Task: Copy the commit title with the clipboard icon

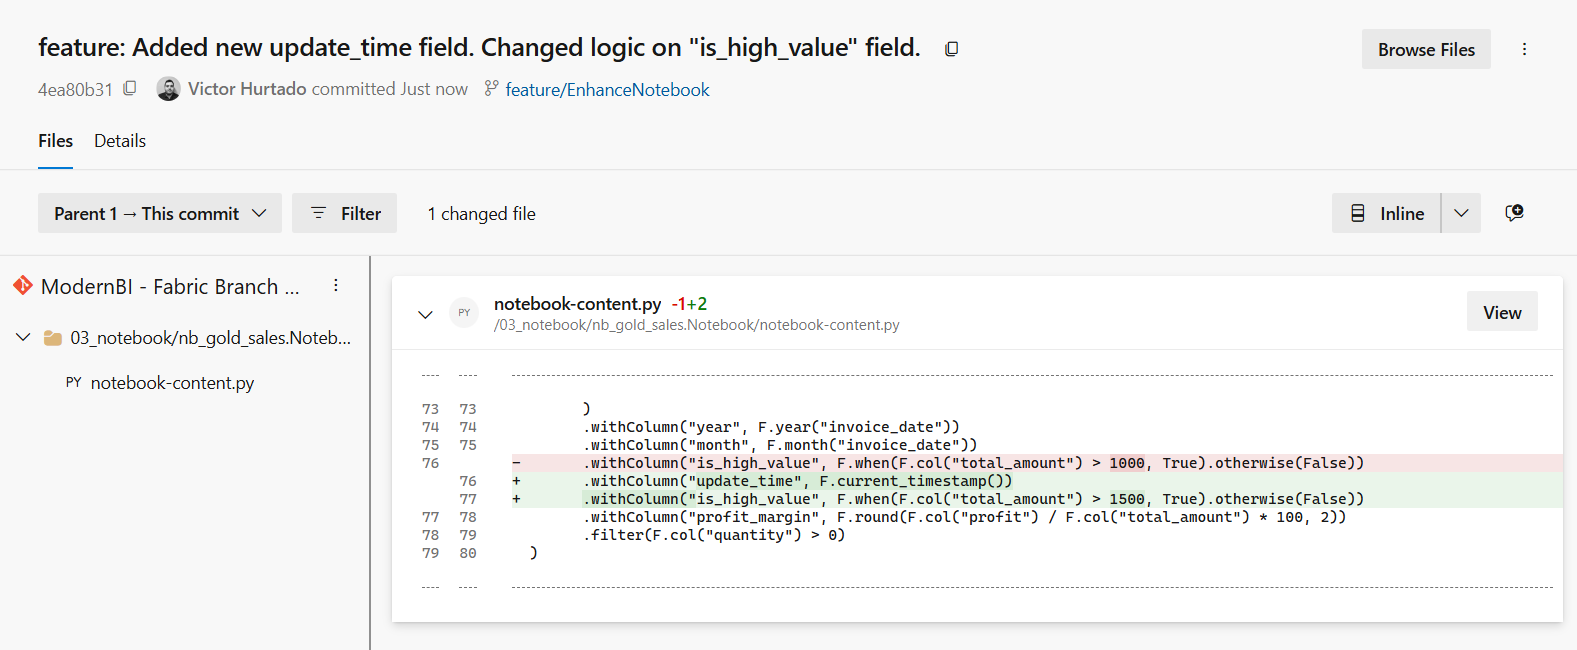Action: 951,49
